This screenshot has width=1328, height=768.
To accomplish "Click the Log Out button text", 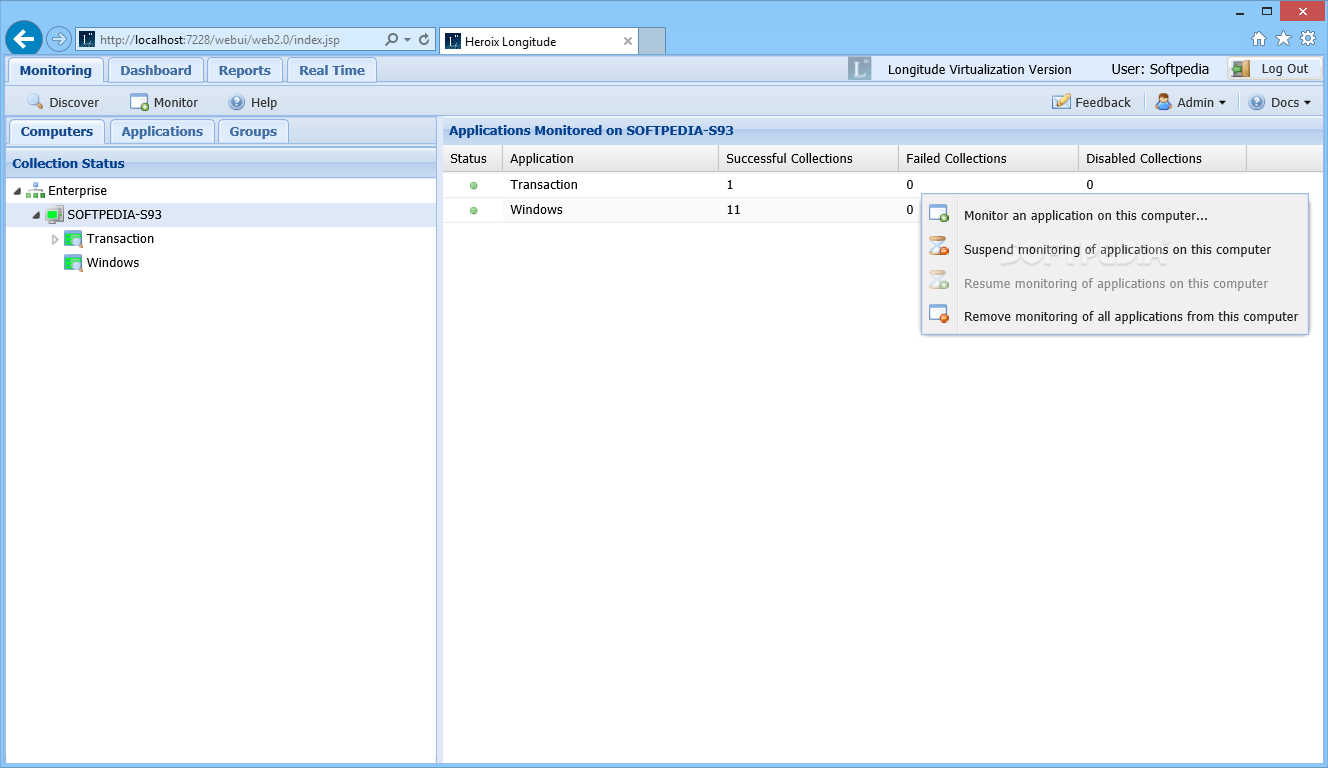I will pyautogui.click(x=1285, y=69).
